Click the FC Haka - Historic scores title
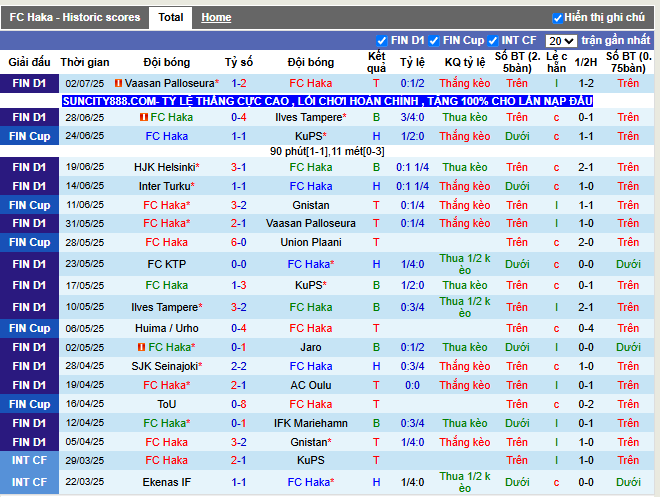The height and width of the screenshot is (497, 660). (x=75, y=17)
